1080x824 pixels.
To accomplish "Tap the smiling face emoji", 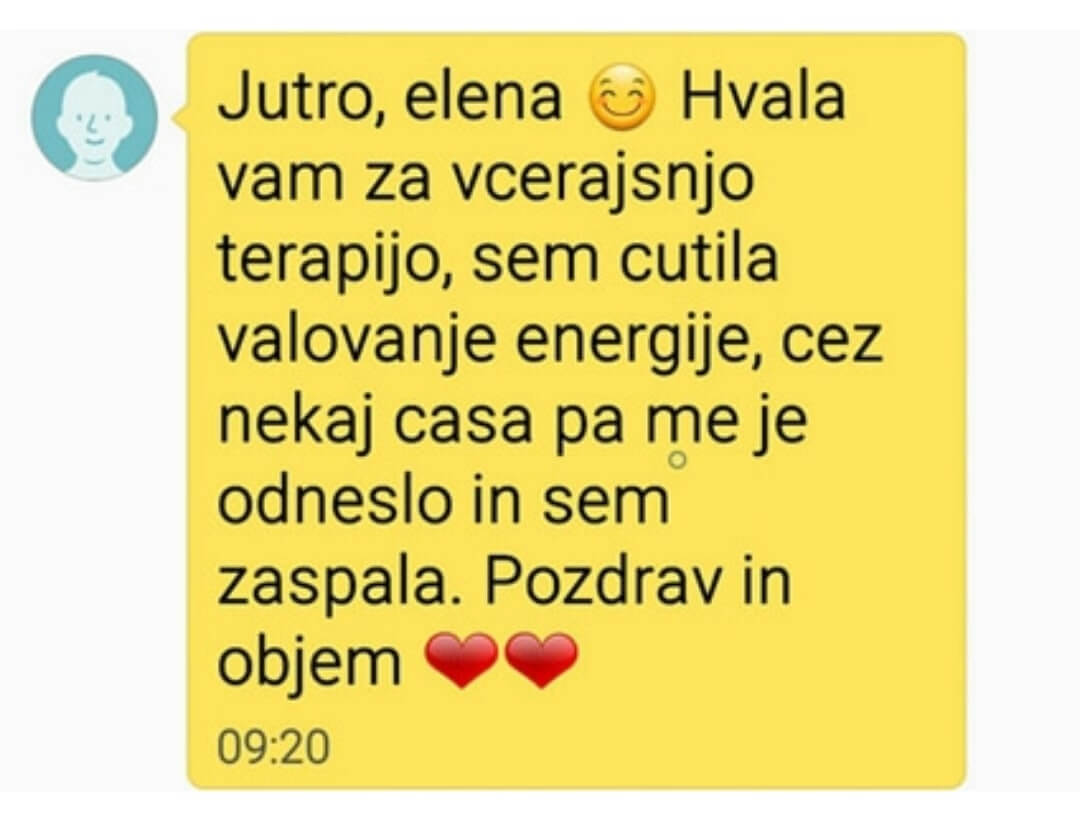I will click(621, 99).
